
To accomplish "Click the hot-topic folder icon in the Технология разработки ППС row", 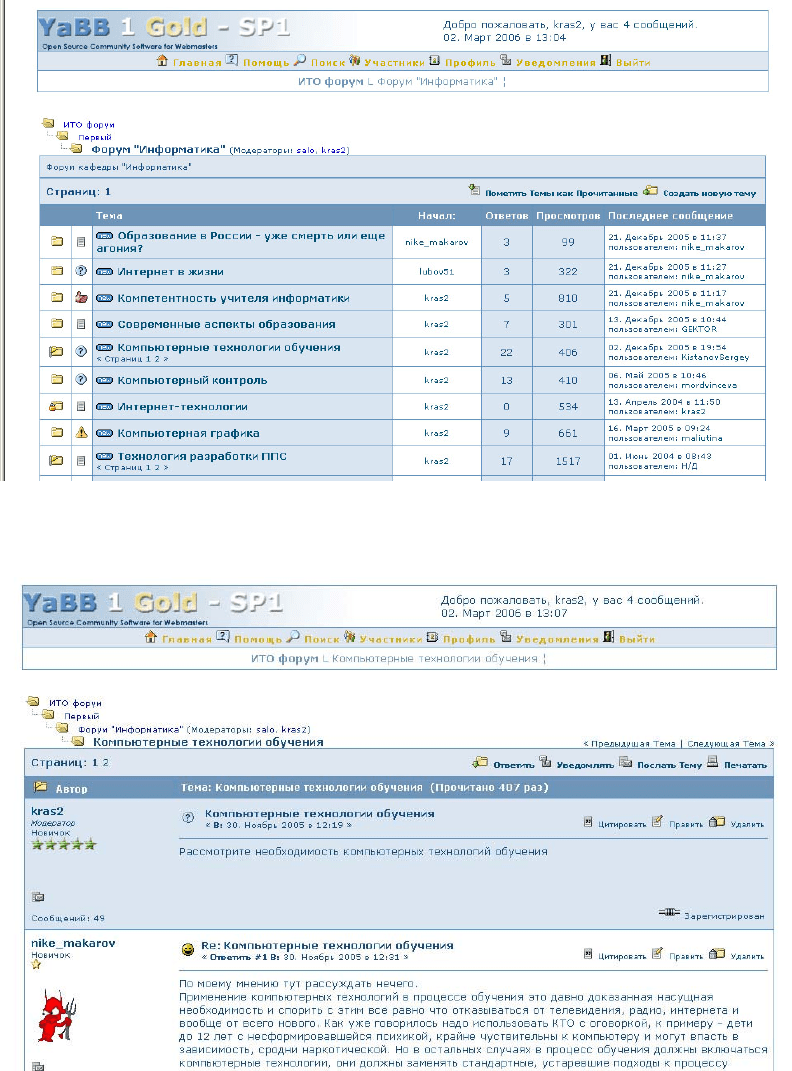I will click(56, 460).
